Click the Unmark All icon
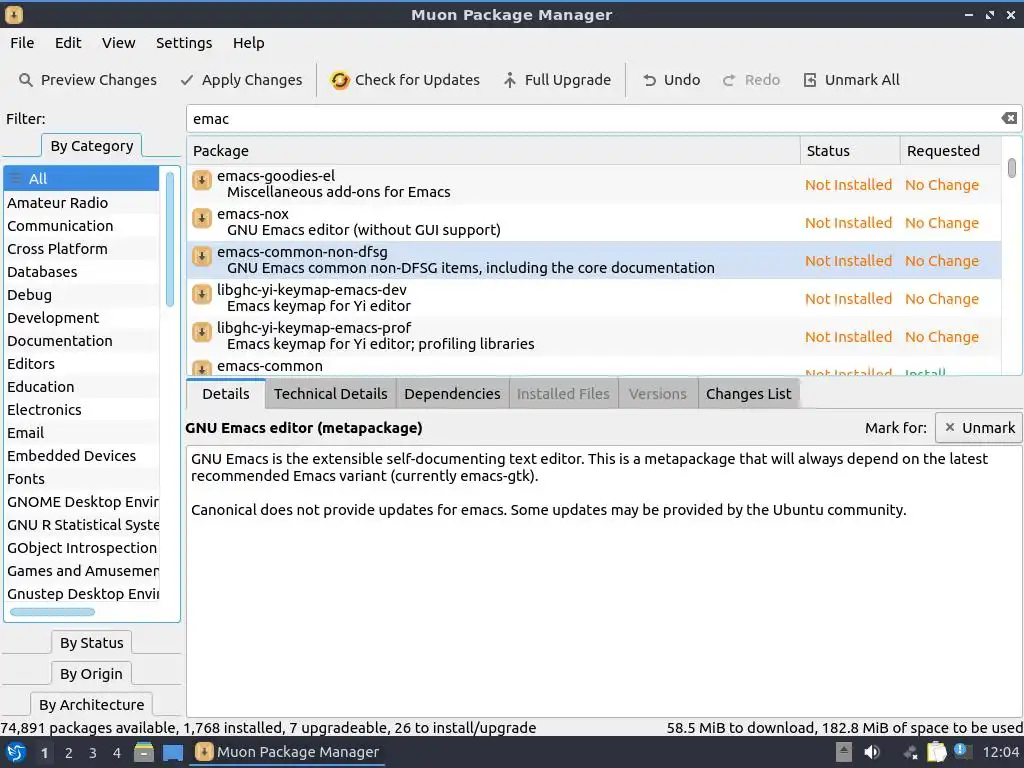 [x=810, y=80]
